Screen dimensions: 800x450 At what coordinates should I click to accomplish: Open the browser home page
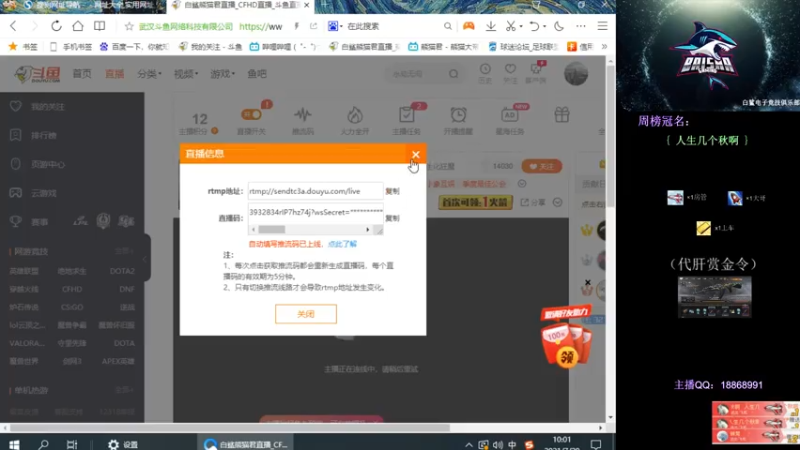point(78,26)
